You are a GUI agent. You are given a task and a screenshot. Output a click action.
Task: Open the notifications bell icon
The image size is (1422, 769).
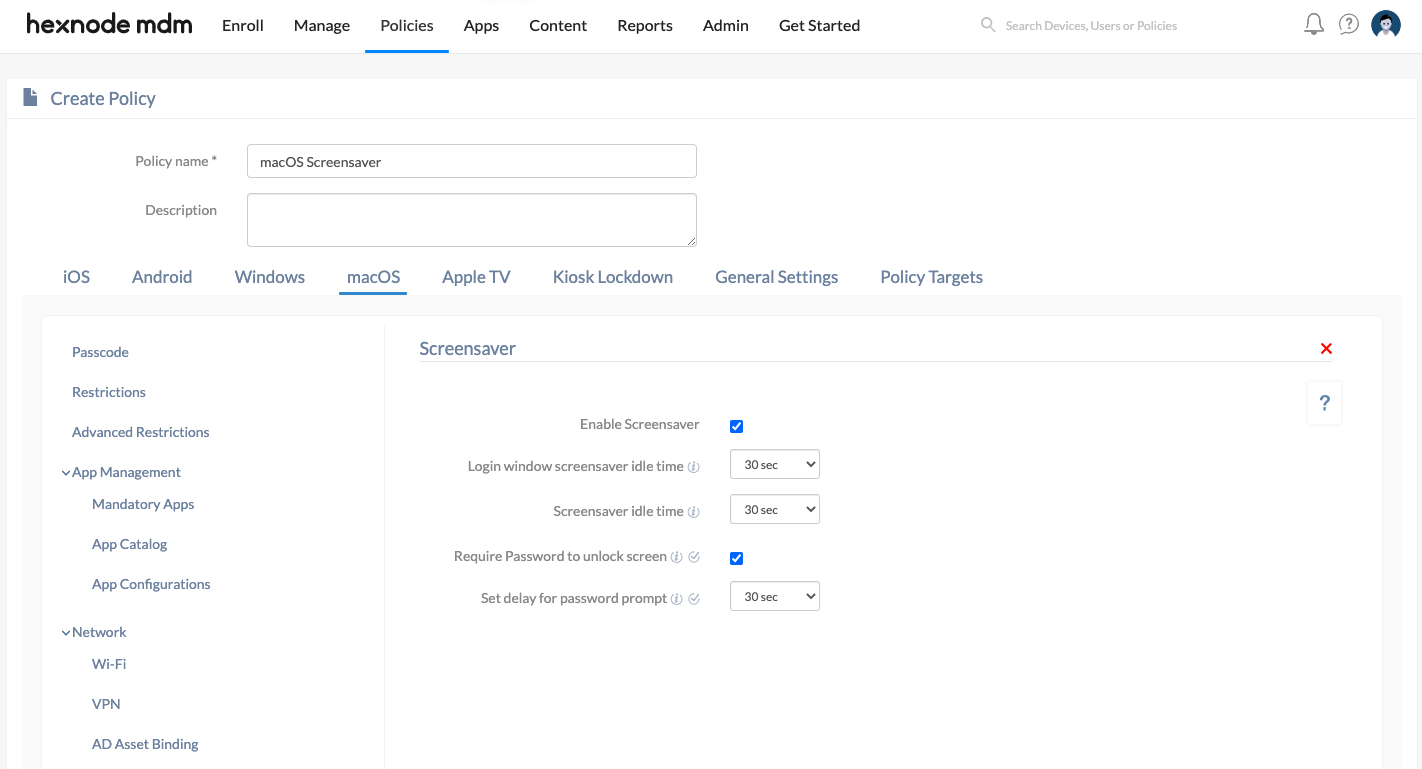1314,25
